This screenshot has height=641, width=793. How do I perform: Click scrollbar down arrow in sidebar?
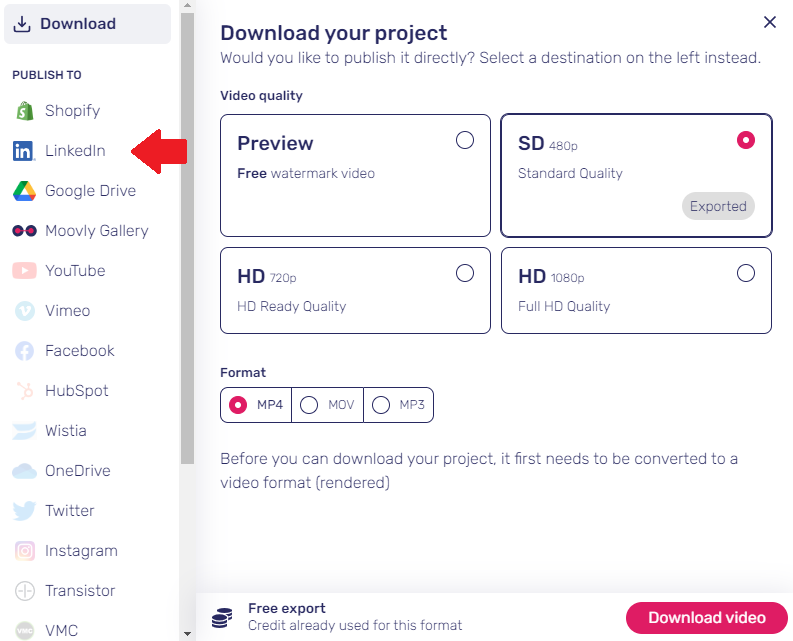click(187, 633)
